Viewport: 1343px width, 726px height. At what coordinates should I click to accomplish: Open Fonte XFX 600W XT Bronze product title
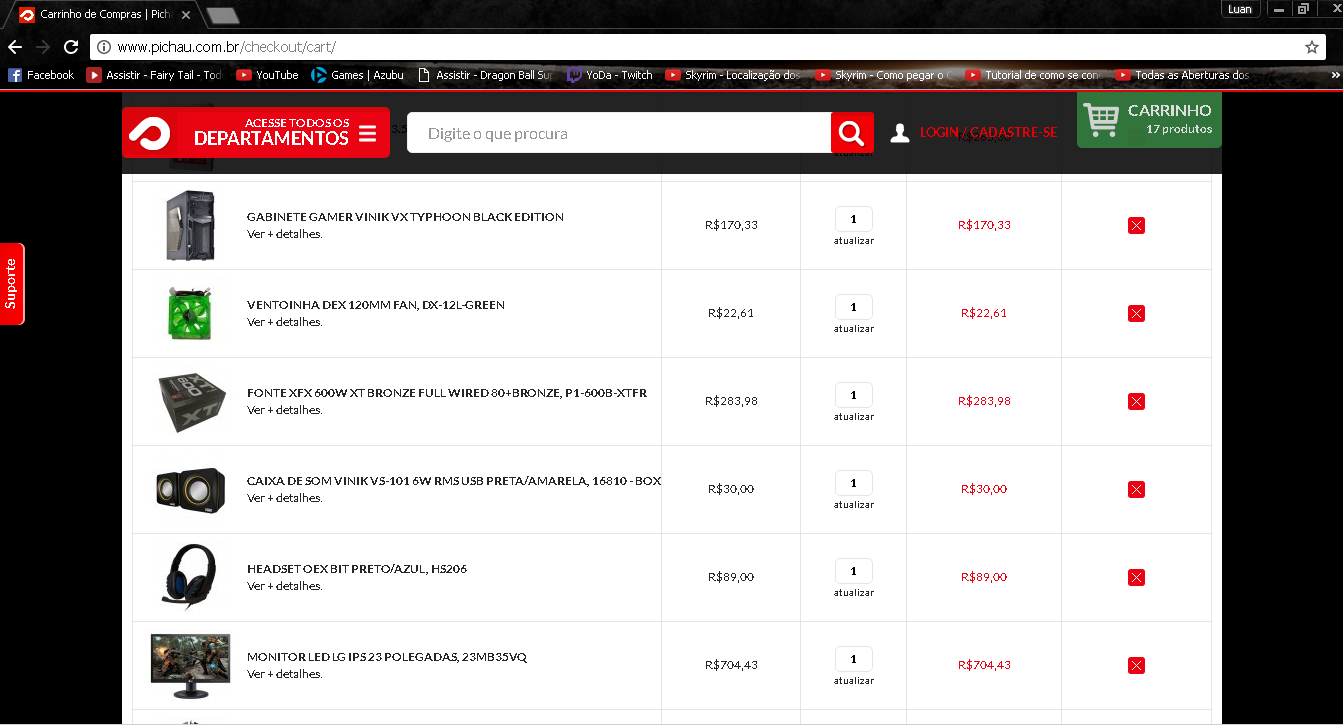click(447, 393)
